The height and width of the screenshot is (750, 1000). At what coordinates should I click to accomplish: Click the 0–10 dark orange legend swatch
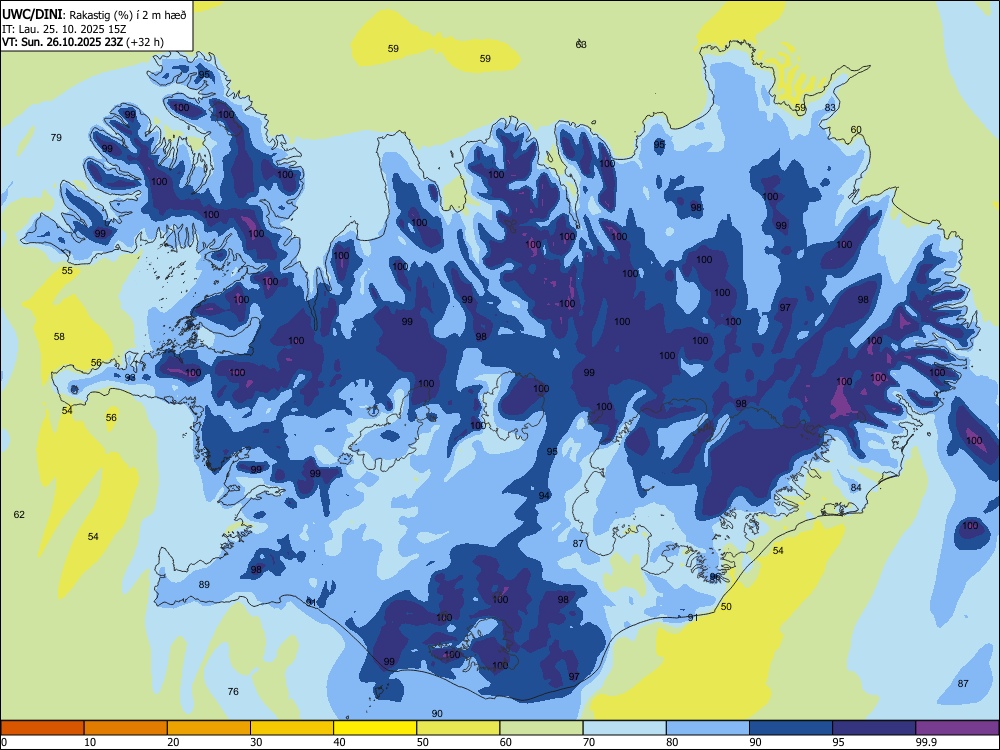point(42,728)
